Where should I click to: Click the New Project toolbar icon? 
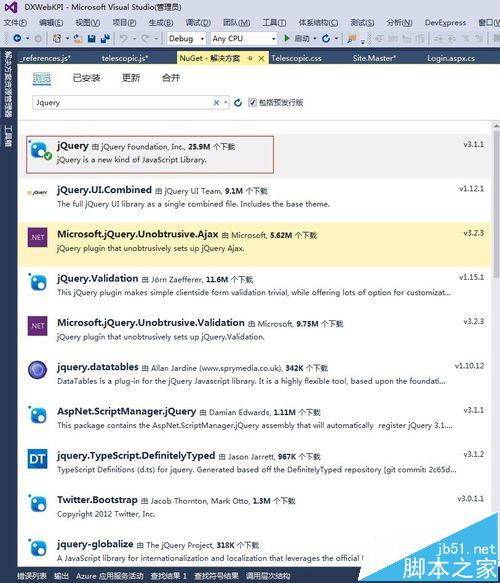[57, 38]
